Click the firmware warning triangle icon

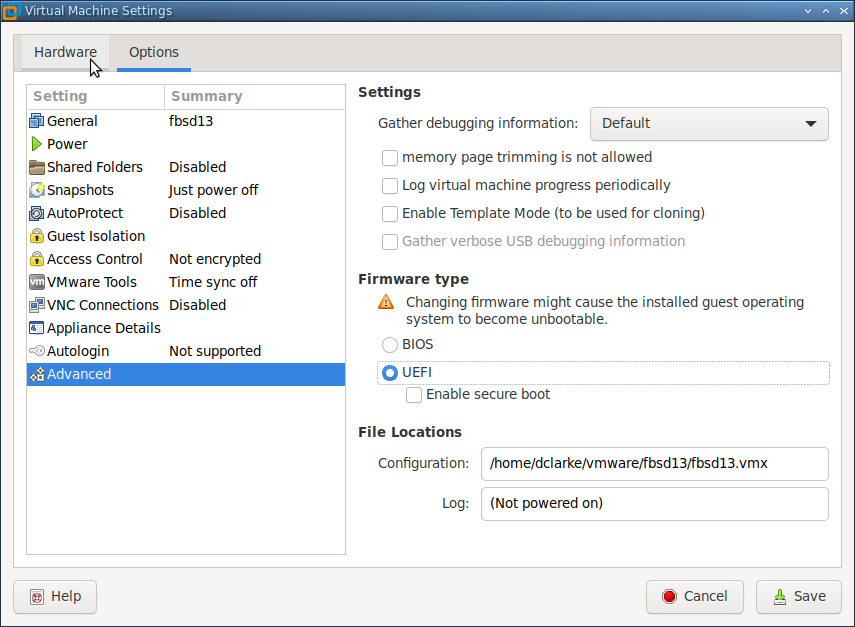(386, 302)
